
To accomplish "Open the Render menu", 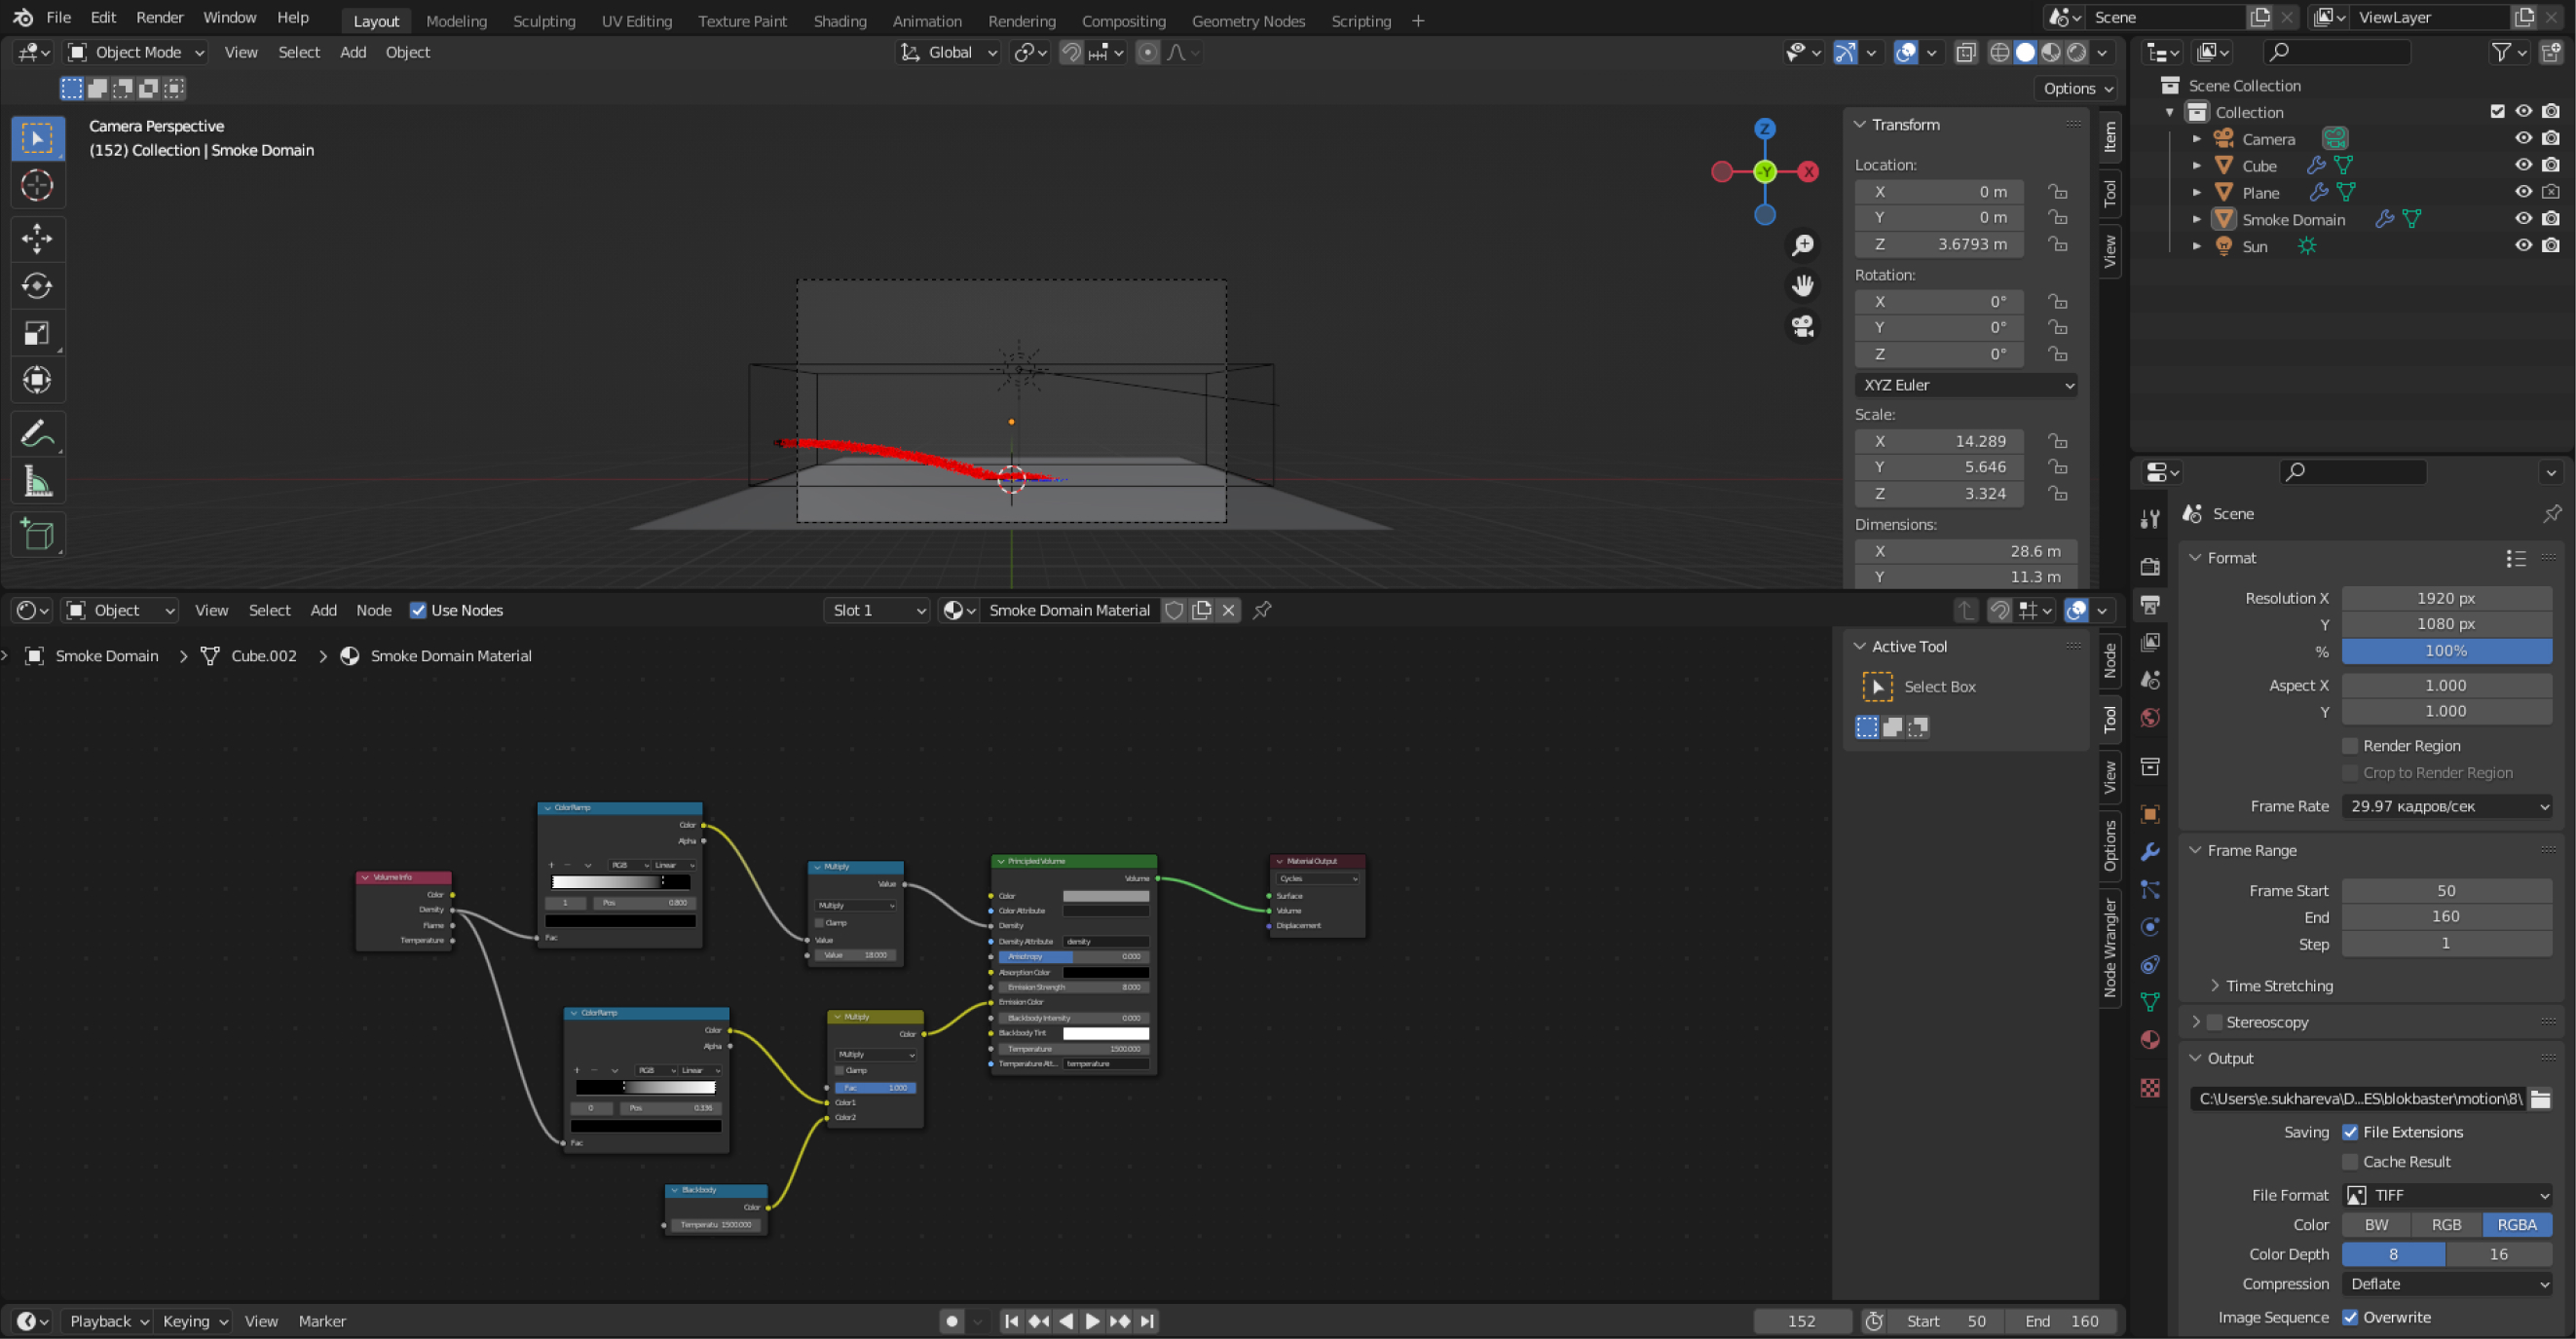I will [159, 17].
